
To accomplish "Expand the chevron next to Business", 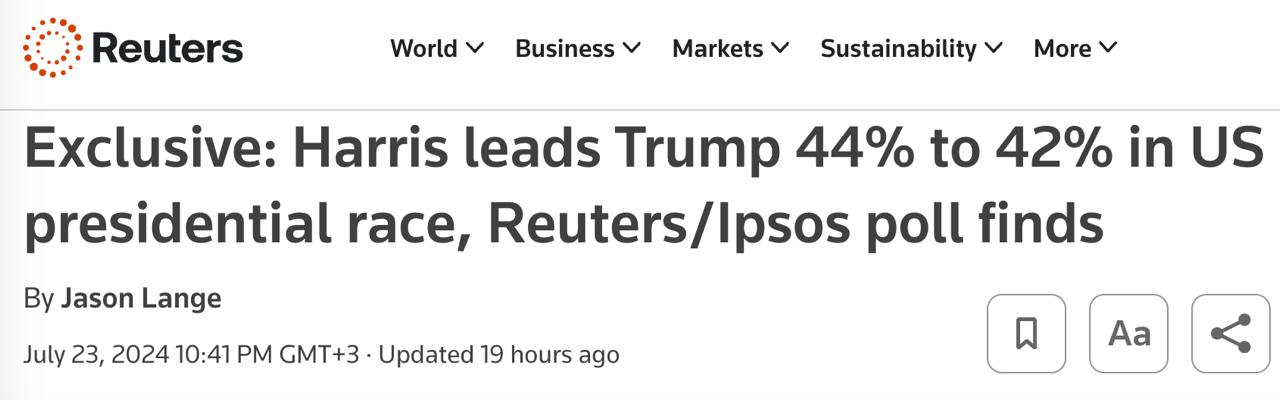I will (632, 48).
